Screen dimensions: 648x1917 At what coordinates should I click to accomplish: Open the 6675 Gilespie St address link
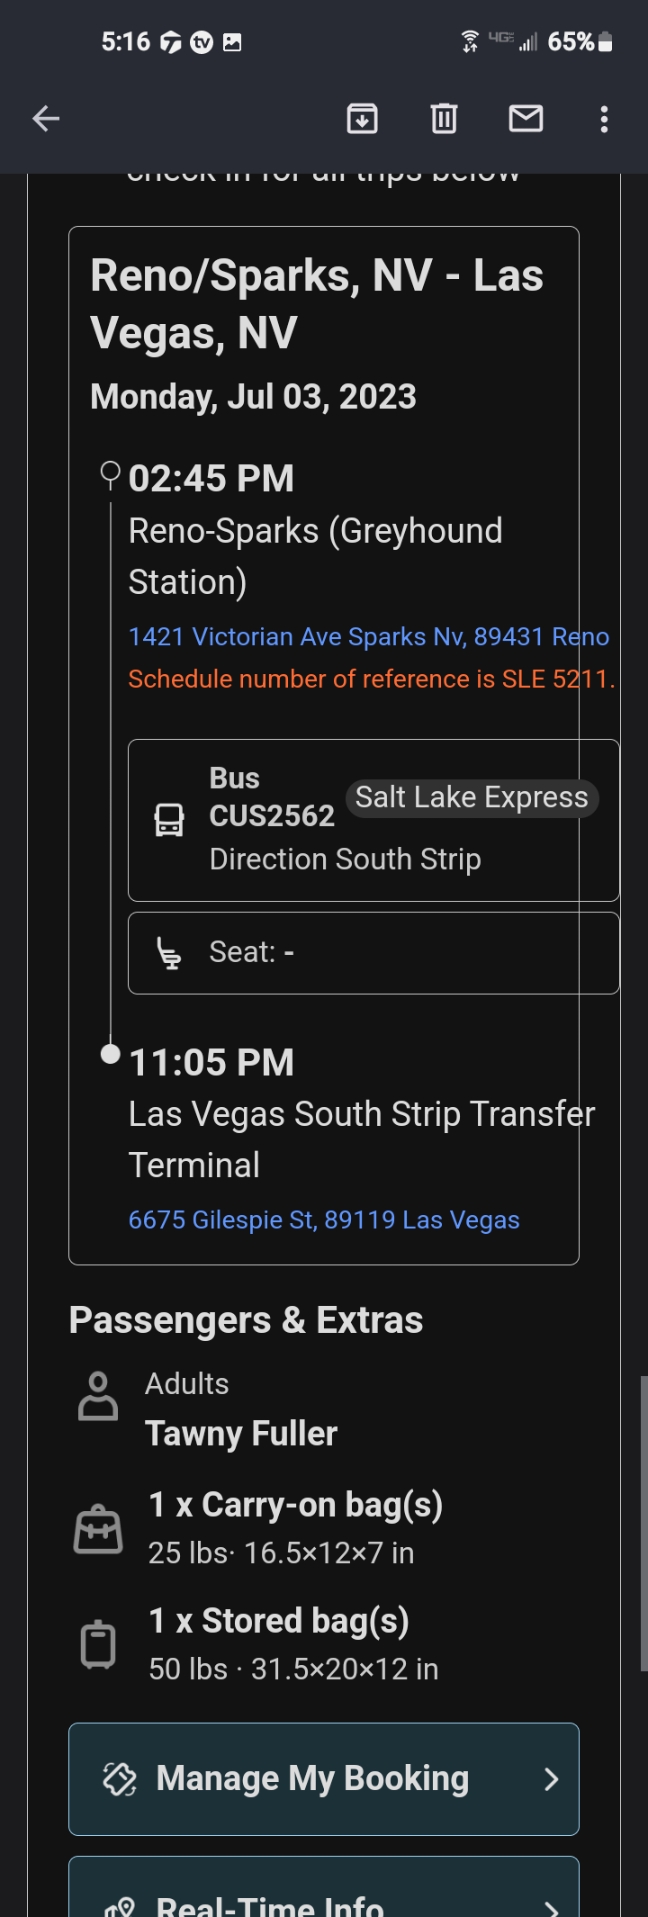(324, 1220)
